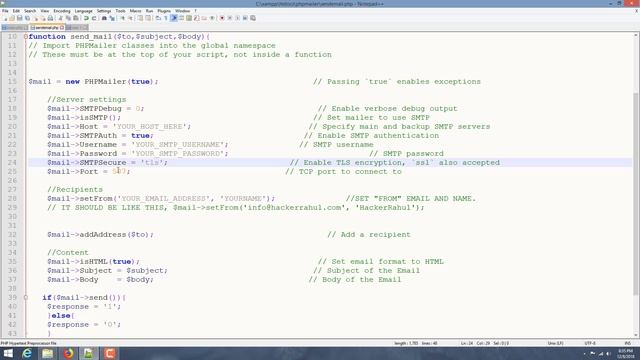Image resolution: width=640 pixels, height=360 pixels.
Task: Click 'YOUR_EMAIL_ADDRESS' string on line 28
Action: tap(163, 198)
